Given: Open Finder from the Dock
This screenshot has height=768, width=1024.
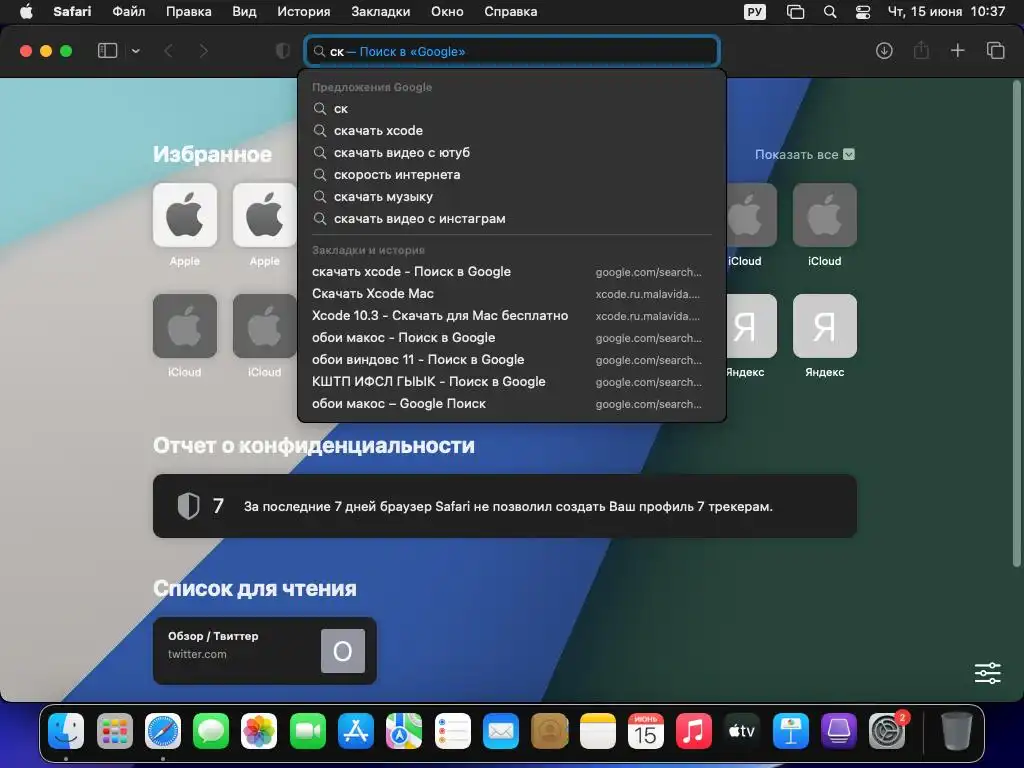Looking at the screenshot, I should pyautogui.click(x=66, y=731).
